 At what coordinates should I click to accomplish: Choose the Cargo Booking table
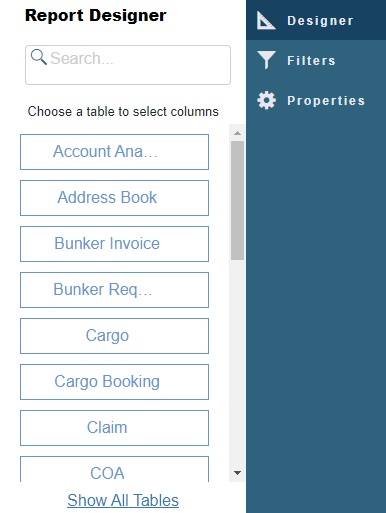[x=114, y=382]
